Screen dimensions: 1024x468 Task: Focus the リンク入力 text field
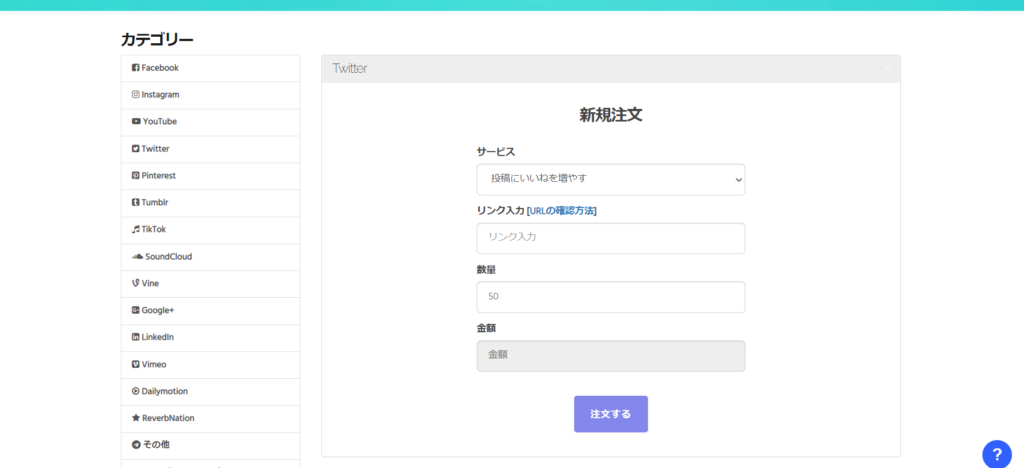(611, 238)
